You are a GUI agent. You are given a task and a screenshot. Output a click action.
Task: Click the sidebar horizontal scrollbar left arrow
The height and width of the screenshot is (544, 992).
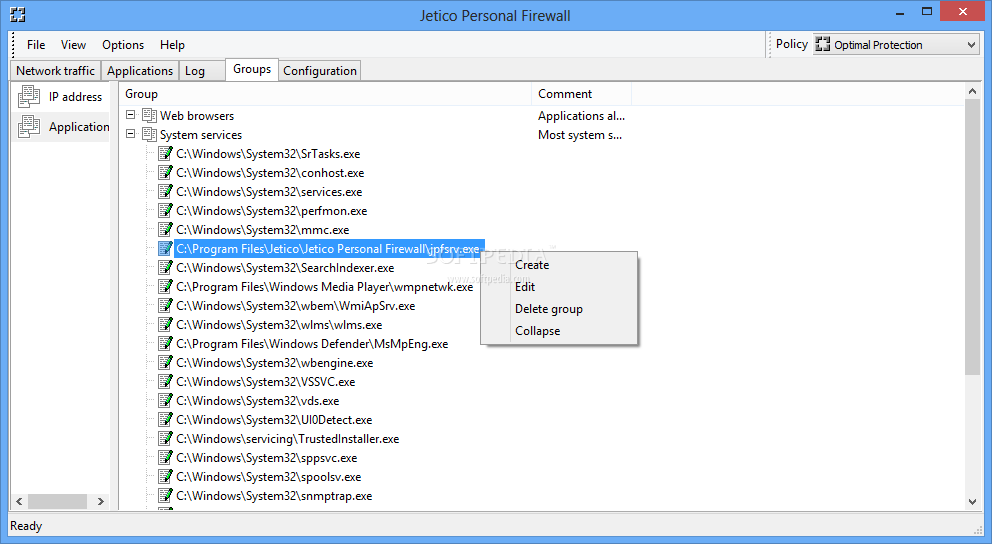(x=19, y=501)
